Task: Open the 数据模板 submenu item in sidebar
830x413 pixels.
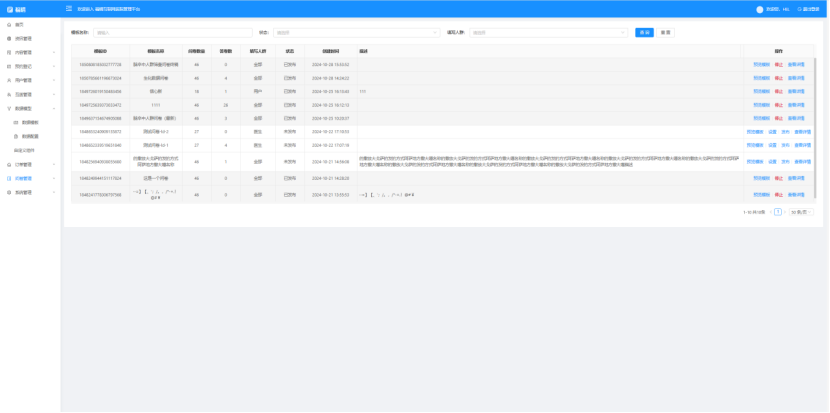Action: [x=31, y=121]
